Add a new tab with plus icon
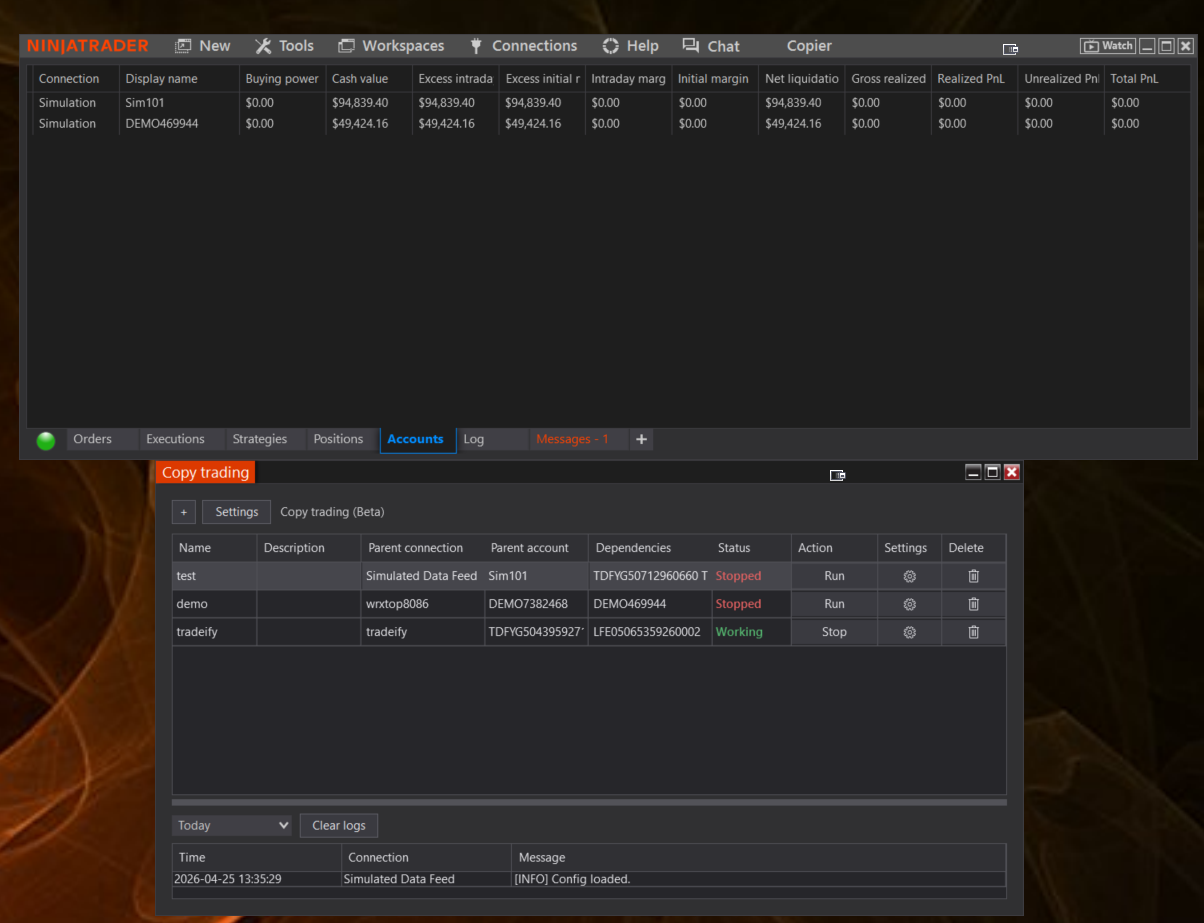Screen dimensions: 1204x923 [641, 439]
